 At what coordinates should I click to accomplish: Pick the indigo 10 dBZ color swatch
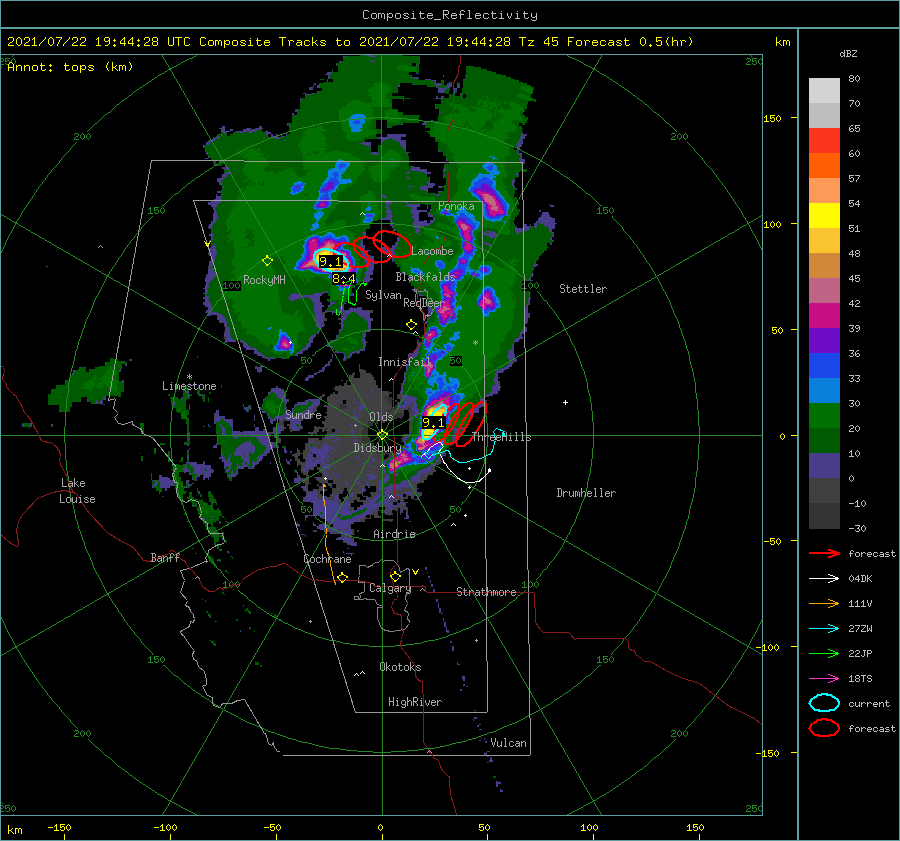coord(824,466)
